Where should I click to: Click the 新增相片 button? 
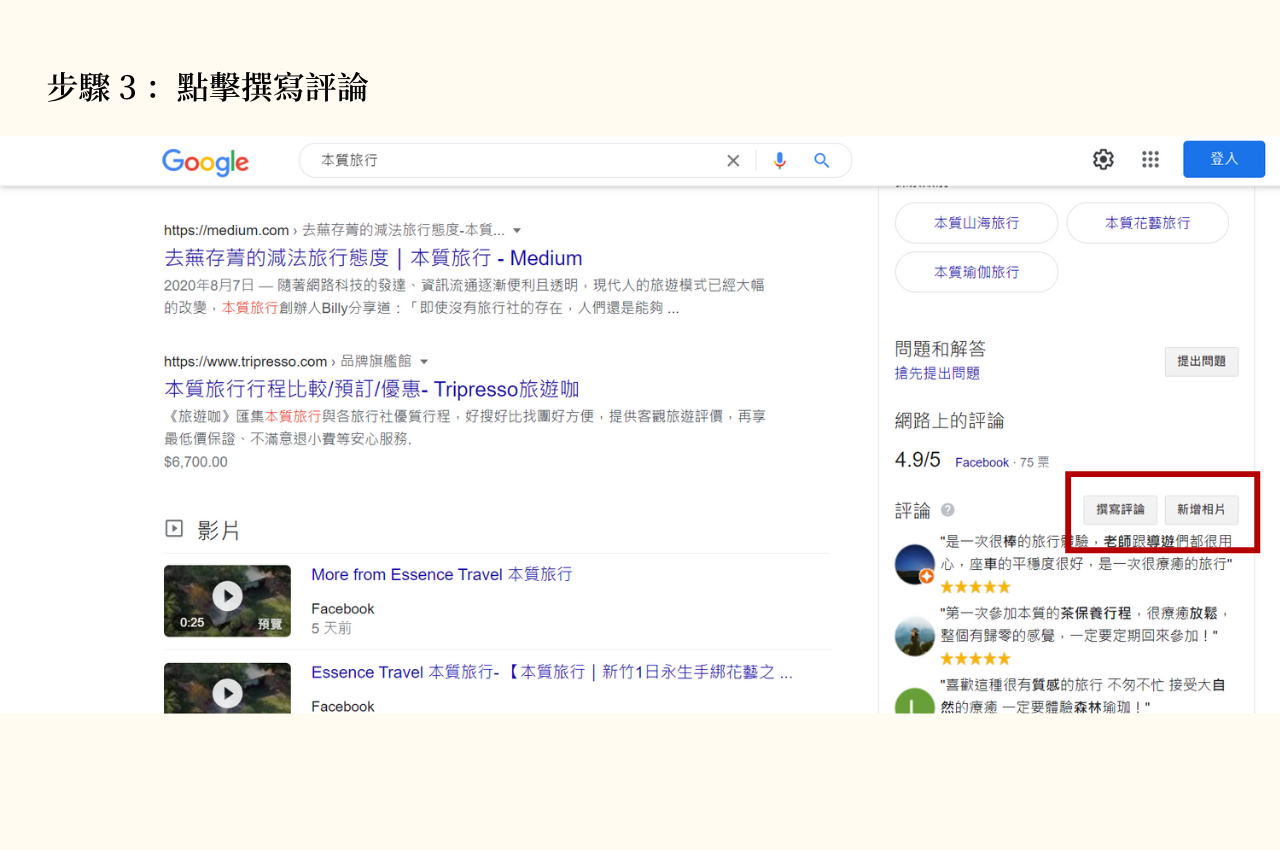click(1201, 510)
